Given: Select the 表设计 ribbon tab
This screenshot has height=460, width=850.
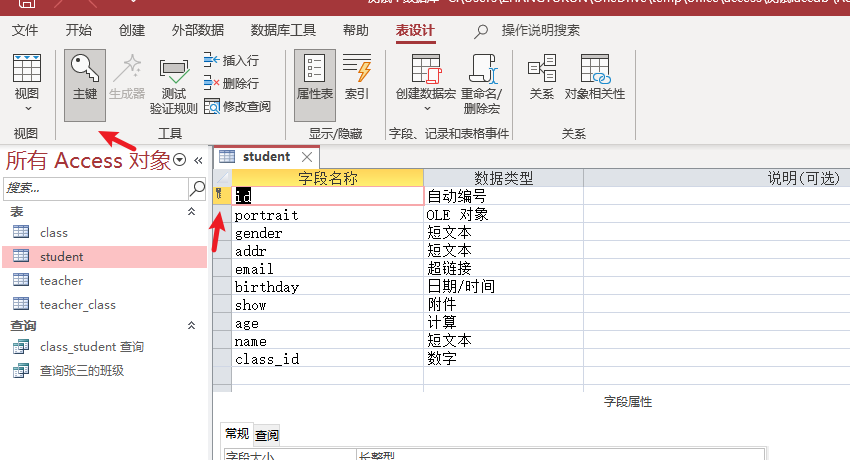Looking at the screenshot, I should [x=415, y=30].
